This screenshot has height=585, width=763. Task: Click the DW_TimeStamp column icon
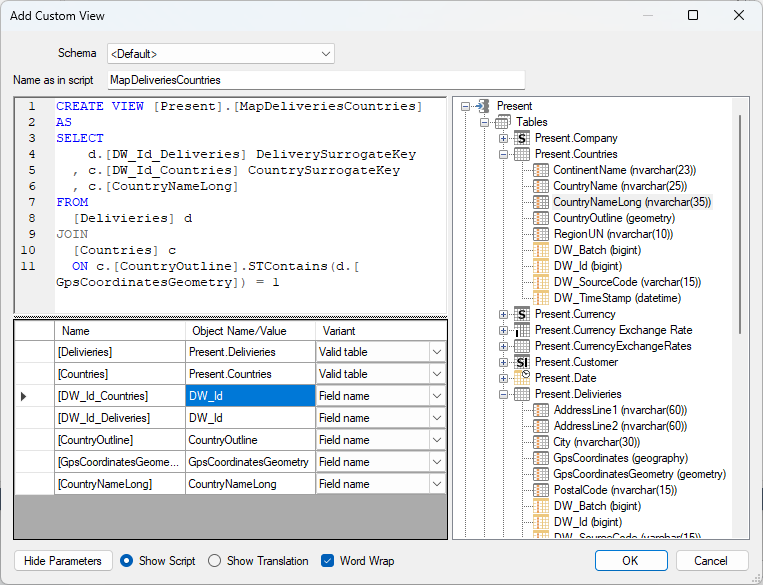click(x=541, y=298)
